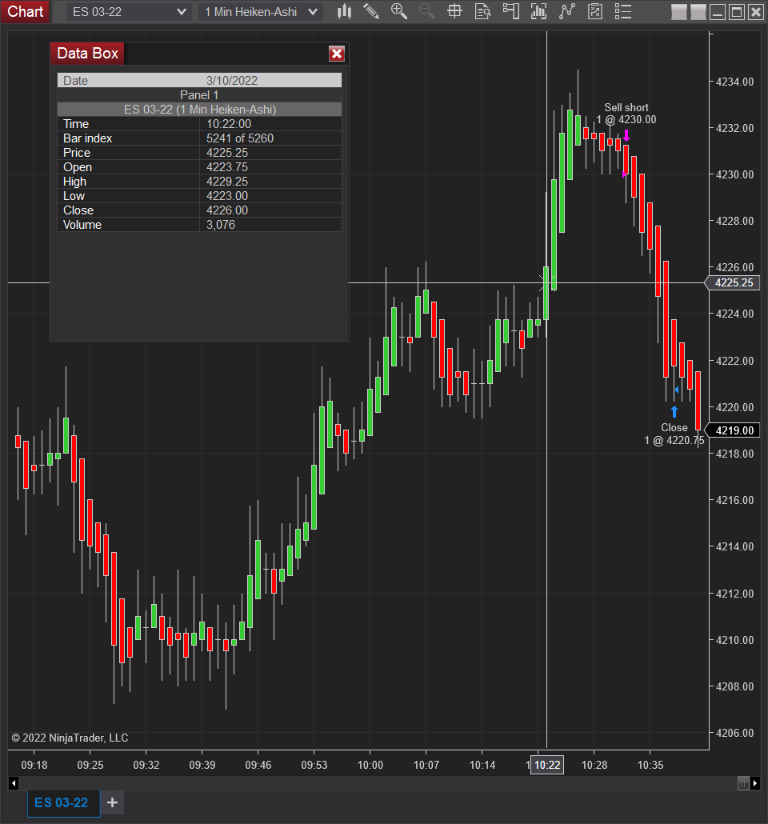Screen dimensions: 768x824
Task: Open the Strategy Performance icon
Action: tap(595, 12)
